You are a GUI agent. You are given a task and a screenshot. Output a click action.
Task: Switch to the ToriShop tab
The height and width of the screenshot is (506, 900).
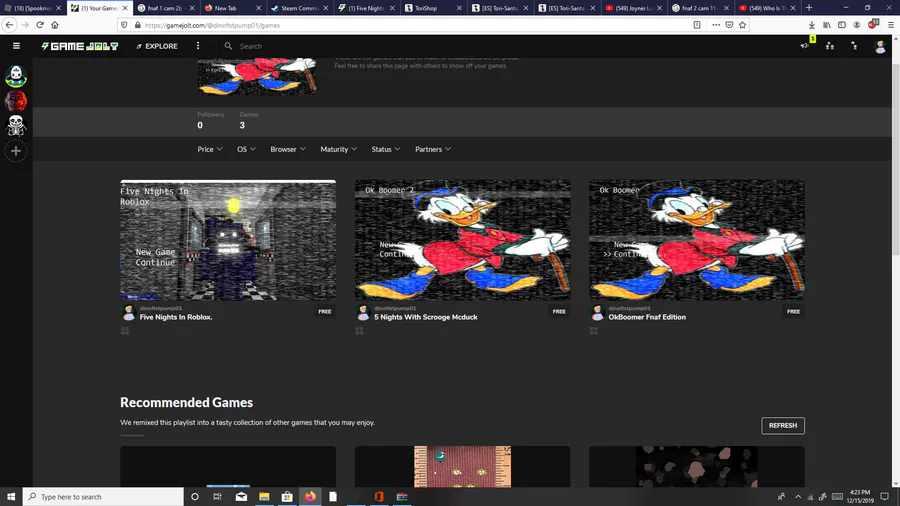(433, 8)
